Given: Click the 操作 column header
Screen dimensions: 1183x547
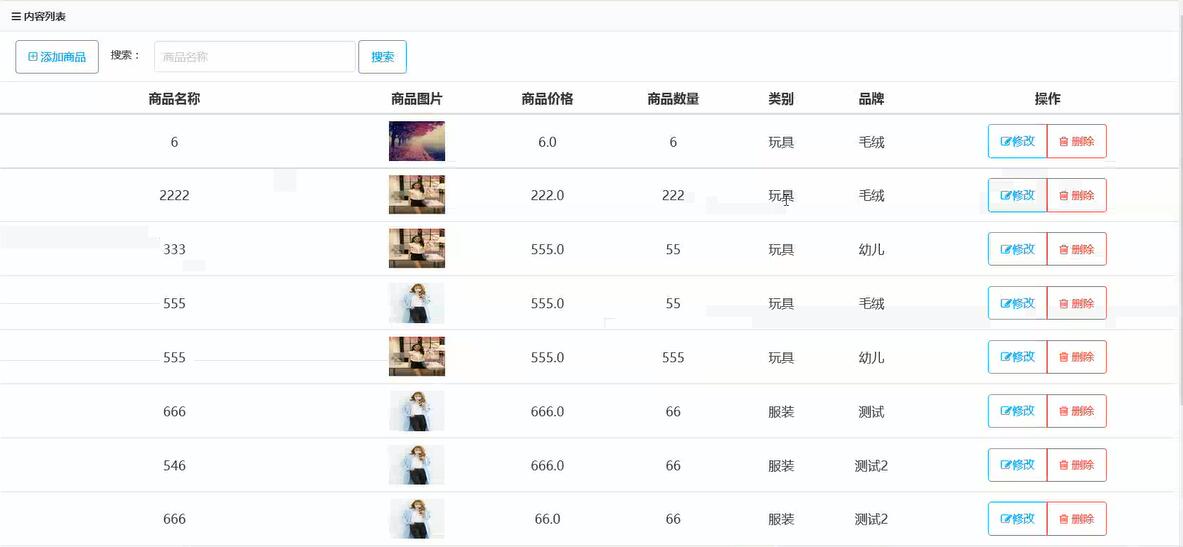Looking at the screenshot, I should coord(1047,99).
